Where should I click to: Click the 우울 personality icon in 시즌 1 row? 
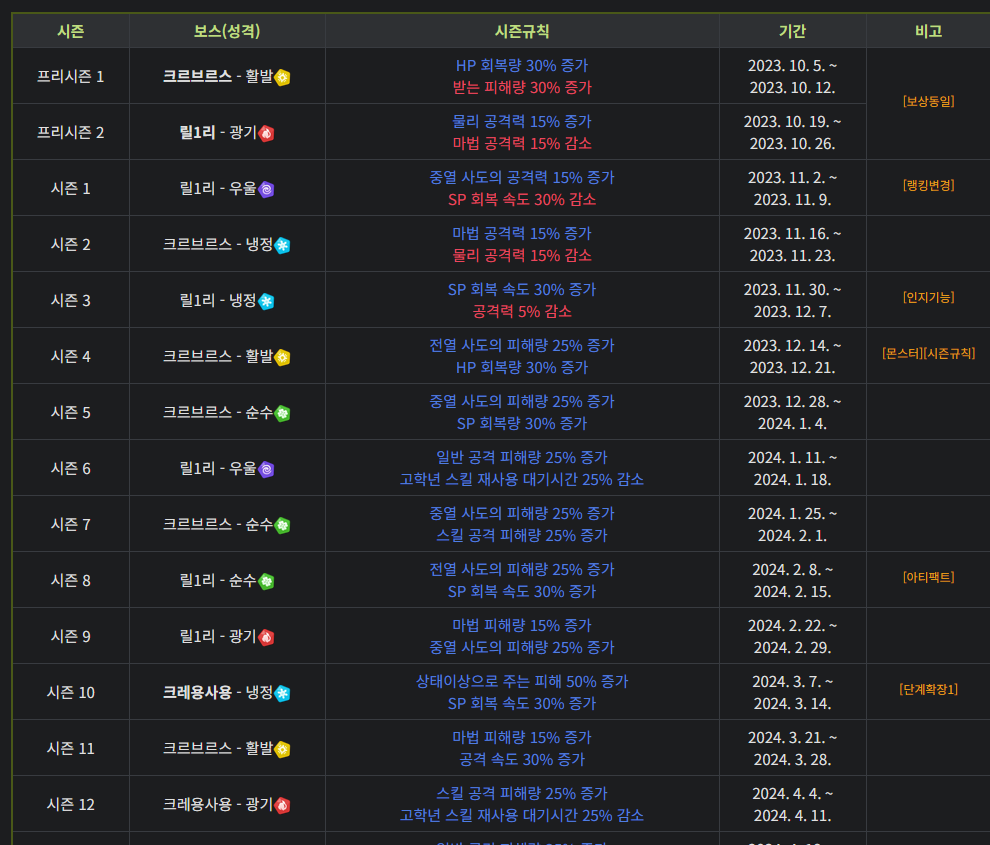coord(266,189)
